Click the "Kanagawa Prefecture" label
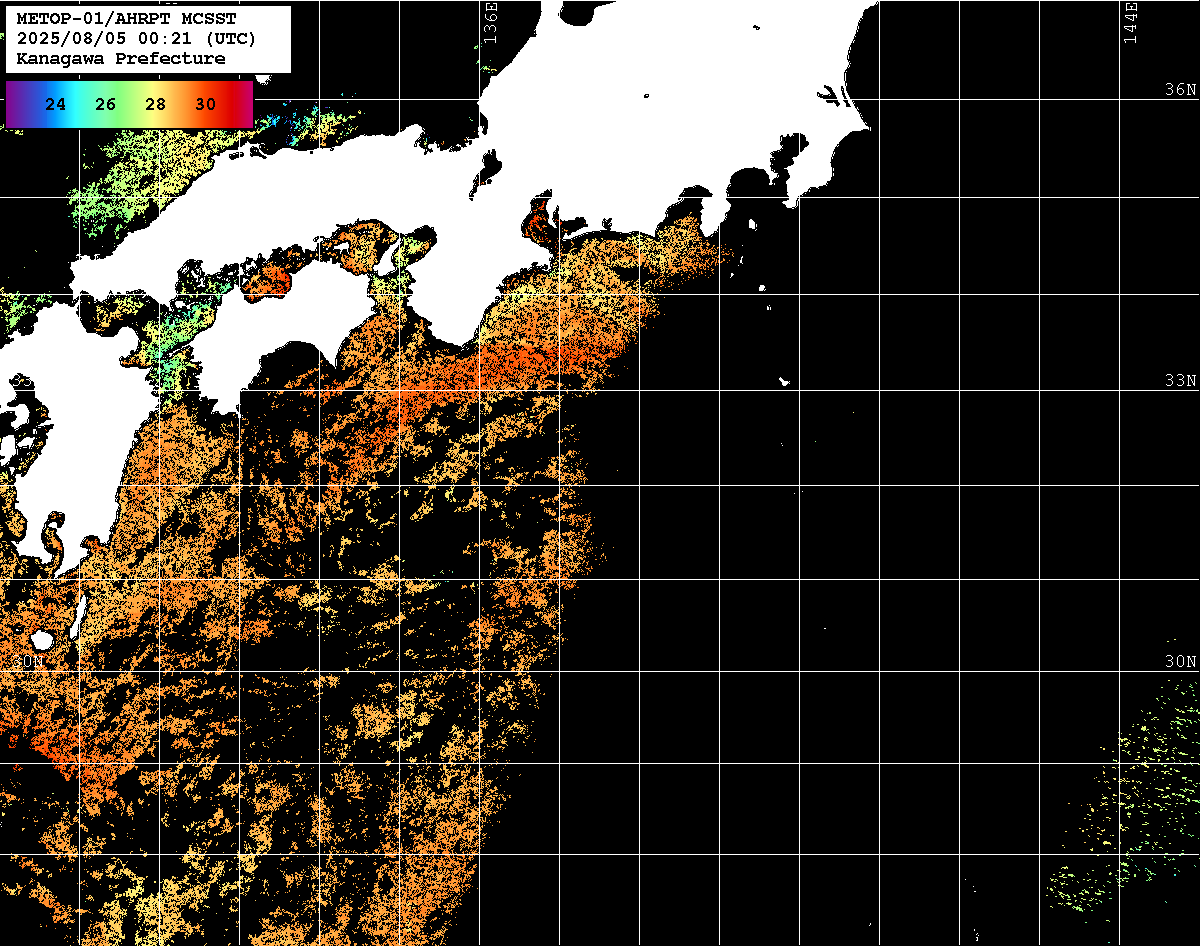The width and height of the screenshot is (1200, 946). tap(121, 59)
